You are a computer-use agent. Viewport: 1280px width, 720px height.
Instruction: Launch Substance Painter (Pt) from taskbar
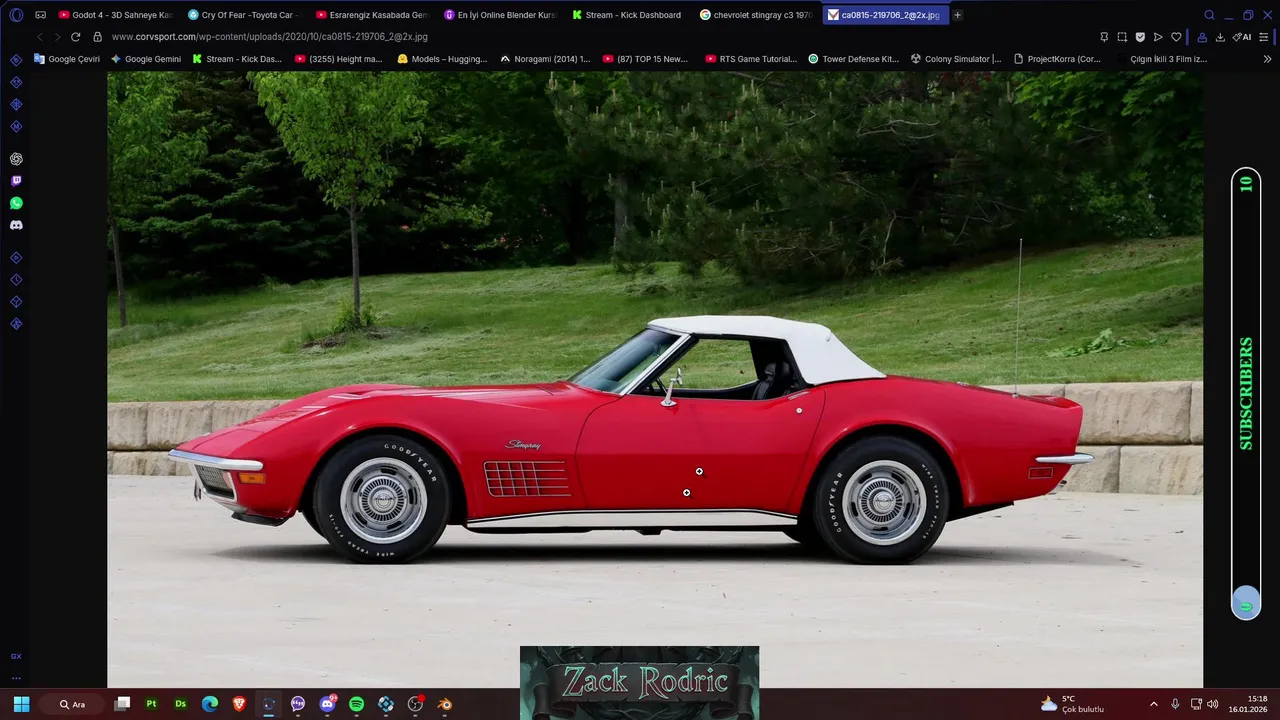pos(152,704)
